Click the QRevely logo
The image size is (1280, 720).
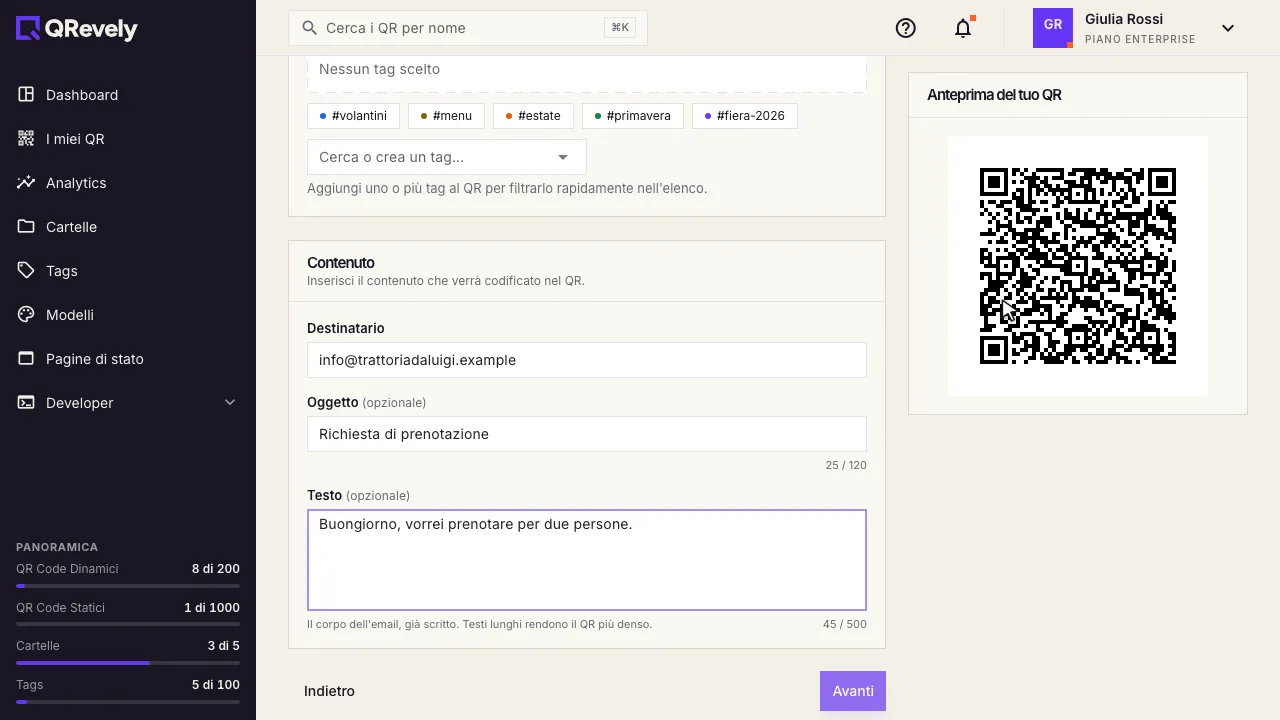pos(77,29)
